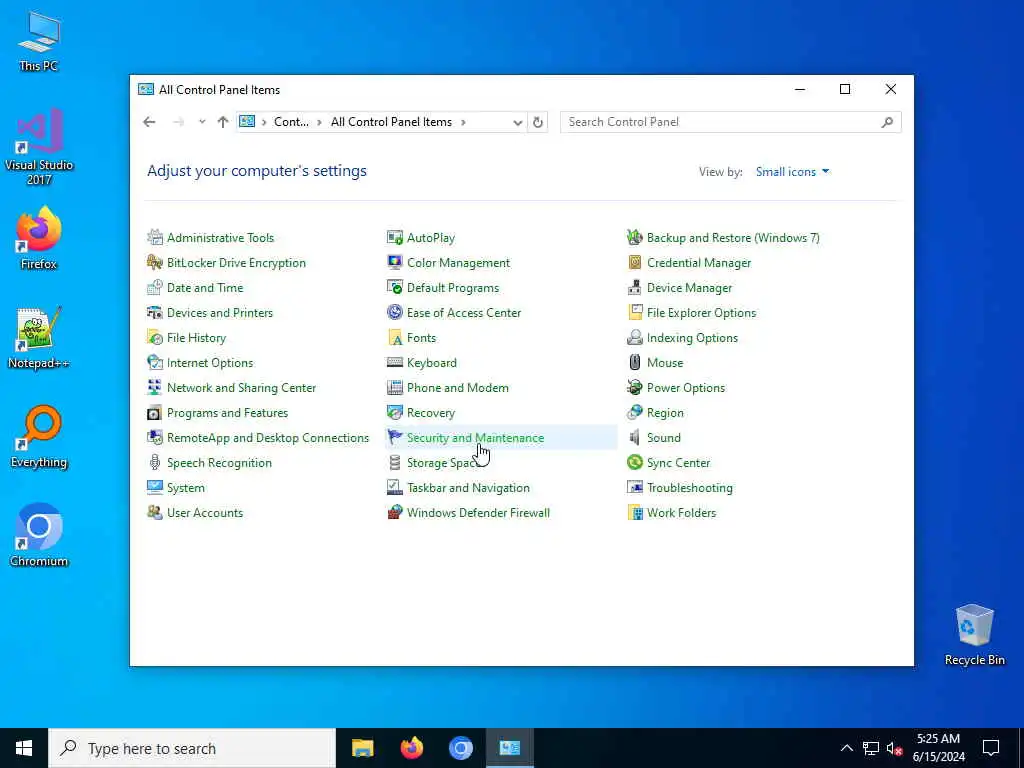
Task: Click the Internet Options icon
Action: 155,362
